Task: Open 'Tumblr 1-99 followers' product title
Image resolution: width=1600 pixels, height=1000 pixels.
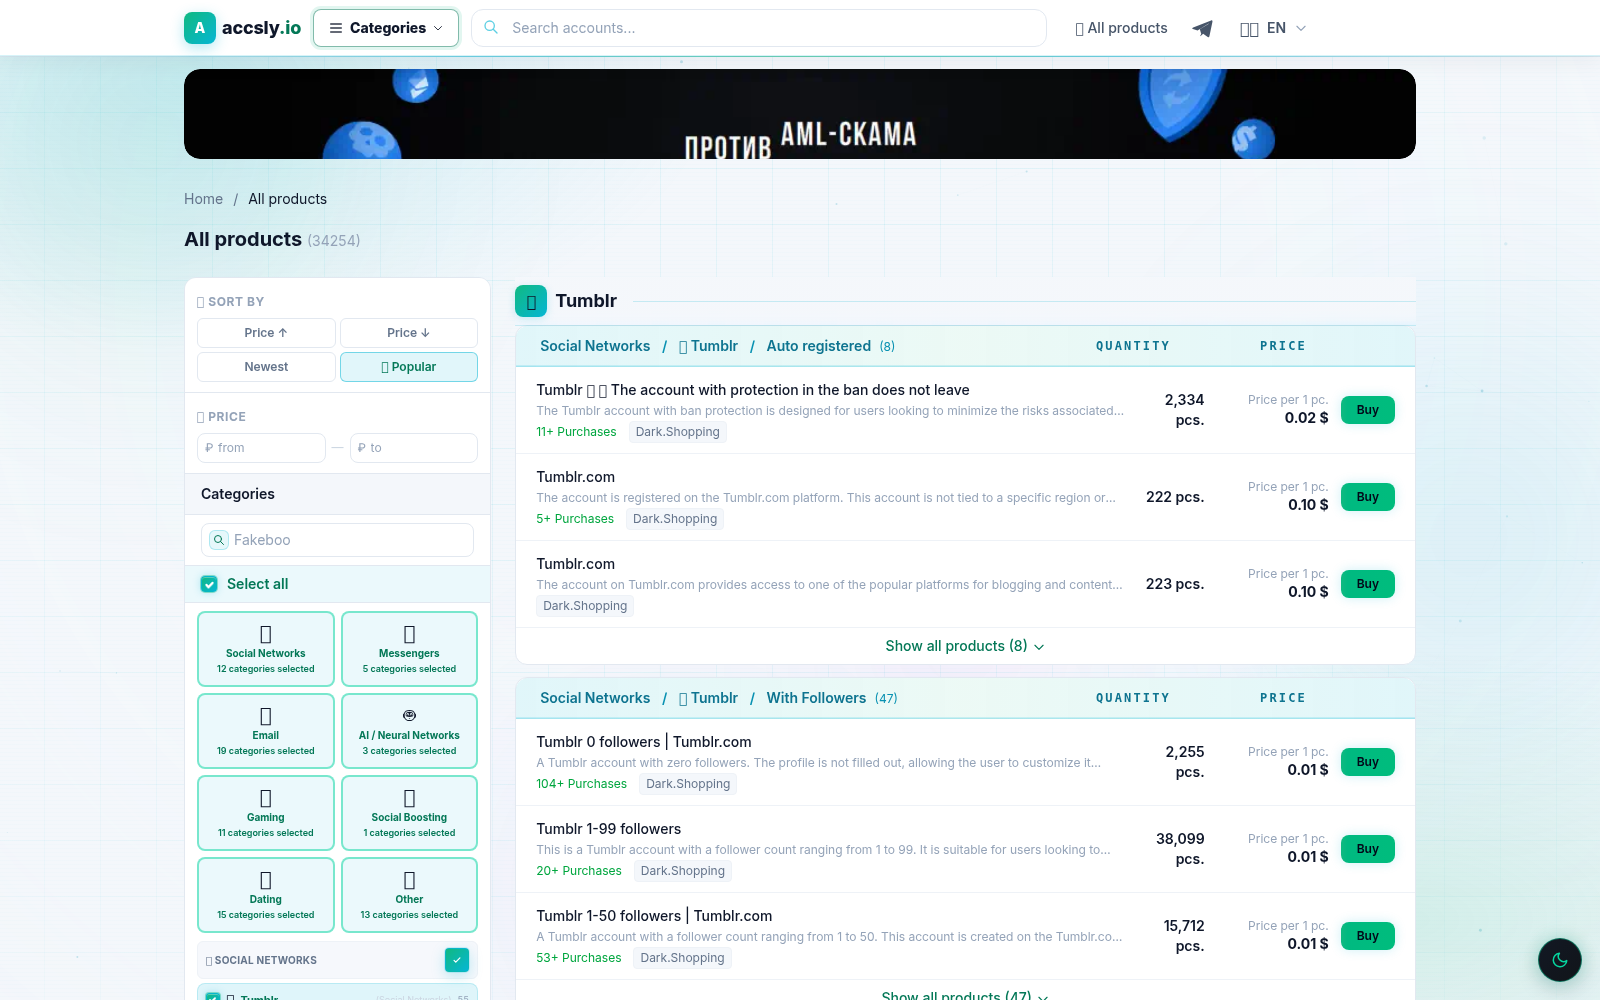Action: 608,829
